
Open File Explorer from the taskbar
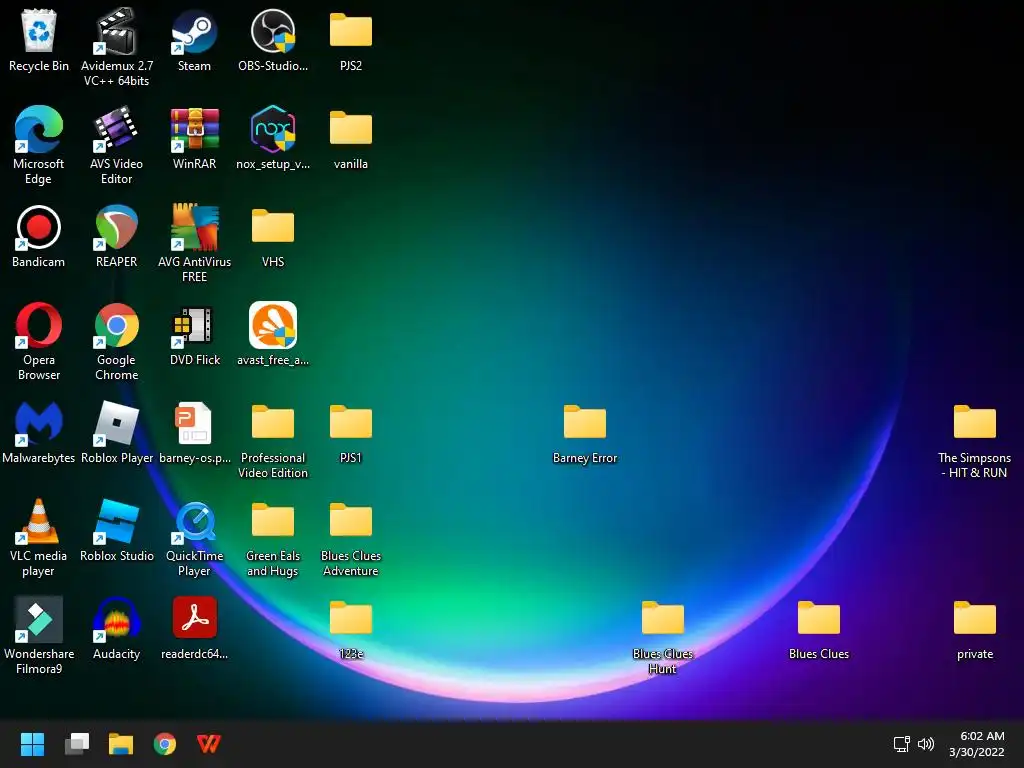click(121, 744)
